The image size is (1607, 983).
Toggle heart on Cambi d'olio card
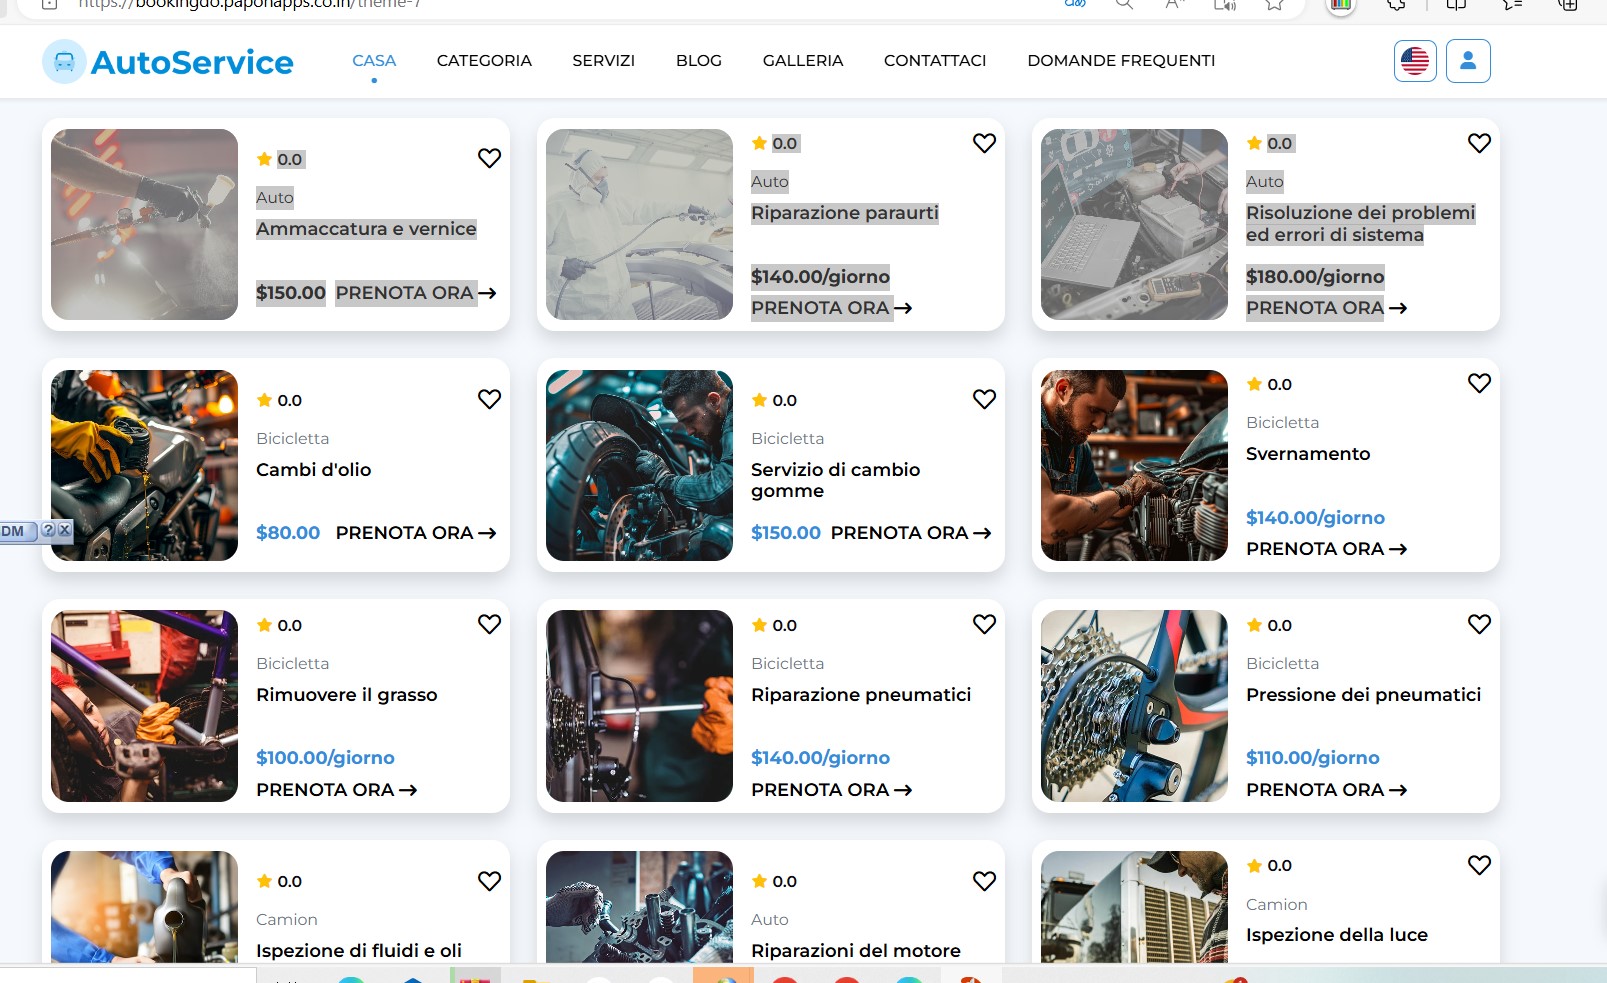tap(489, 399)
